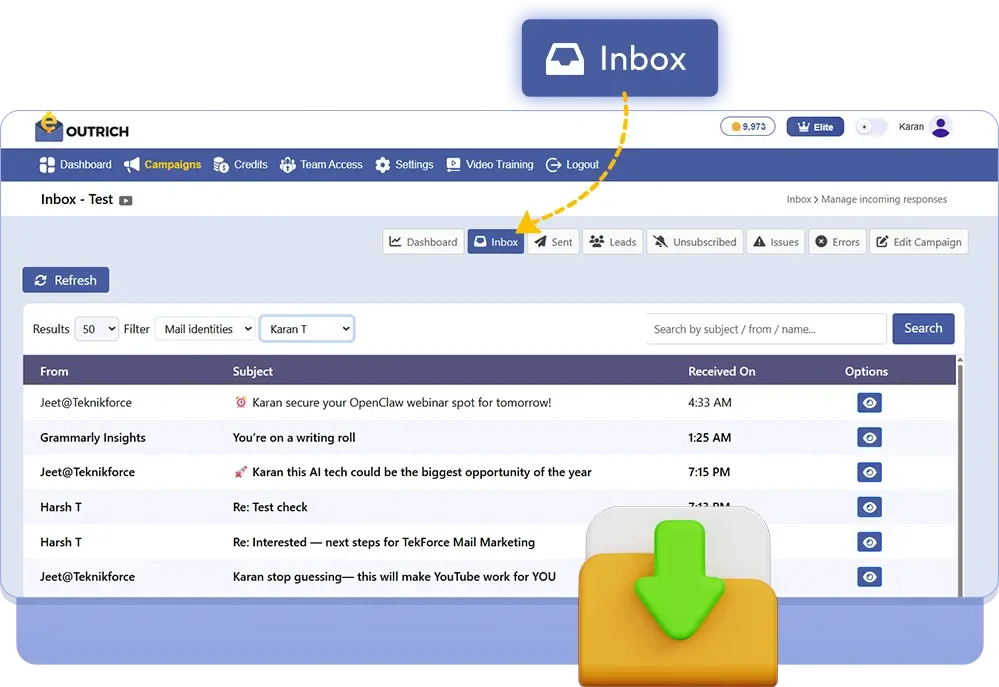Click the AI tech biggest opportunity subject
The width and height of the screenshot is (999, 687).
coord(413,472)
